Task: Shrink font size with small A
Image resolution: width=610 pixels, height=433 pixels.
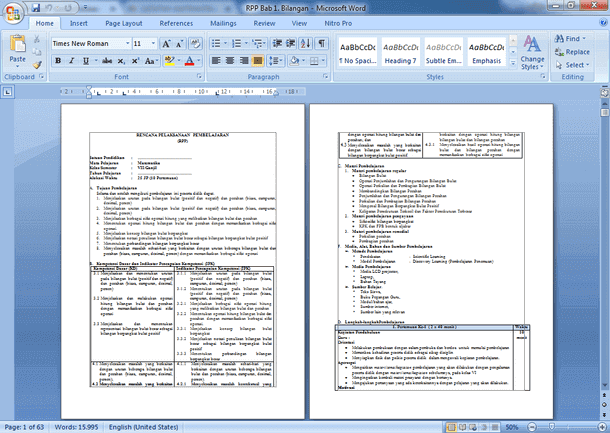Action: point(179,44)
